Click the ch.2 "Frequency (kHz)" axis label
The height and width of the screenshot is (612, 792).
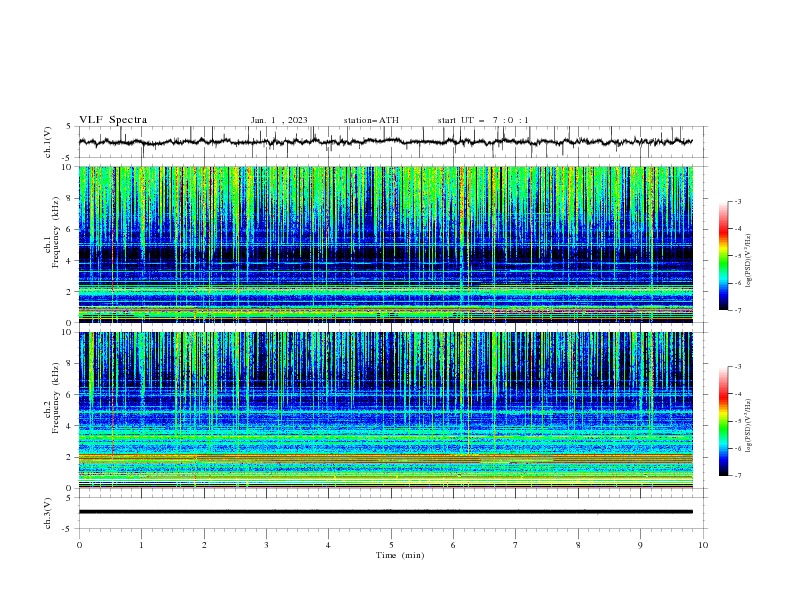pyautogui.click(x=55, y=397)
